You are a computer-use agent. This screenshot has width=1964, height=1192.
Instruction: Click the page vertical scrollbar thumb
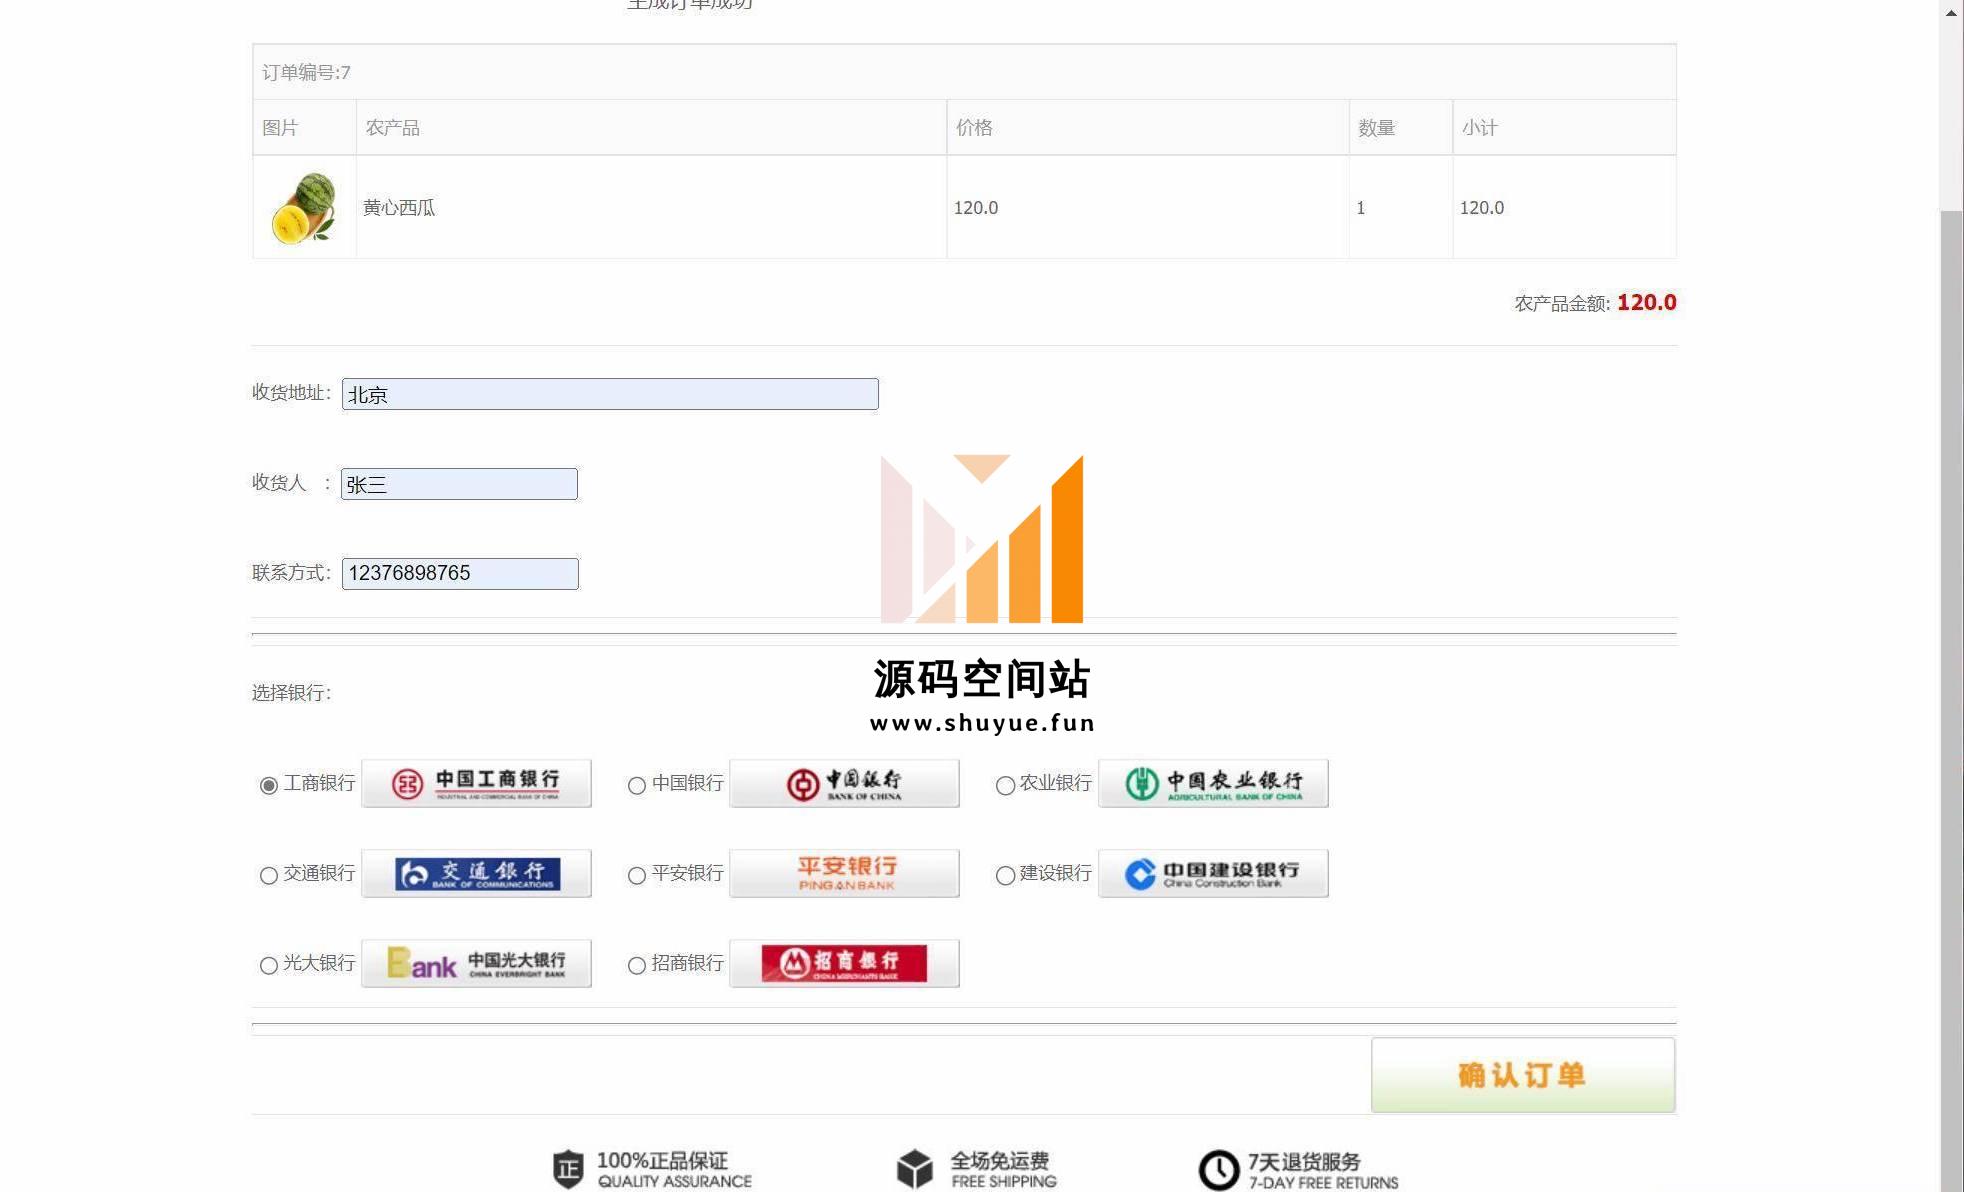coord(1951,700)
